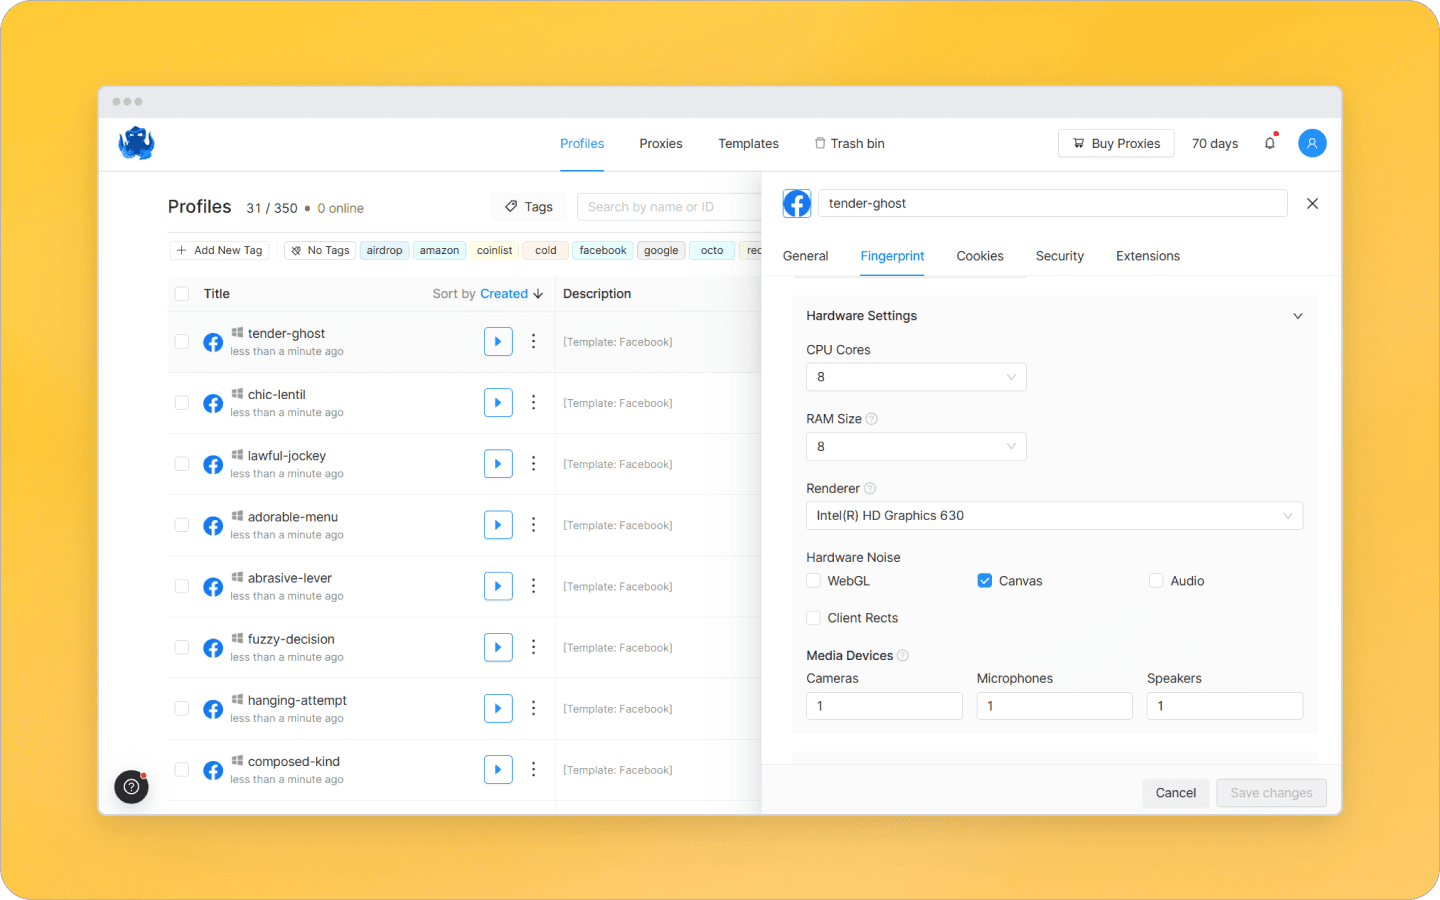Open Templates in top navigation
The width and height of the screenshot is (1440, 900).
[748, 143]
